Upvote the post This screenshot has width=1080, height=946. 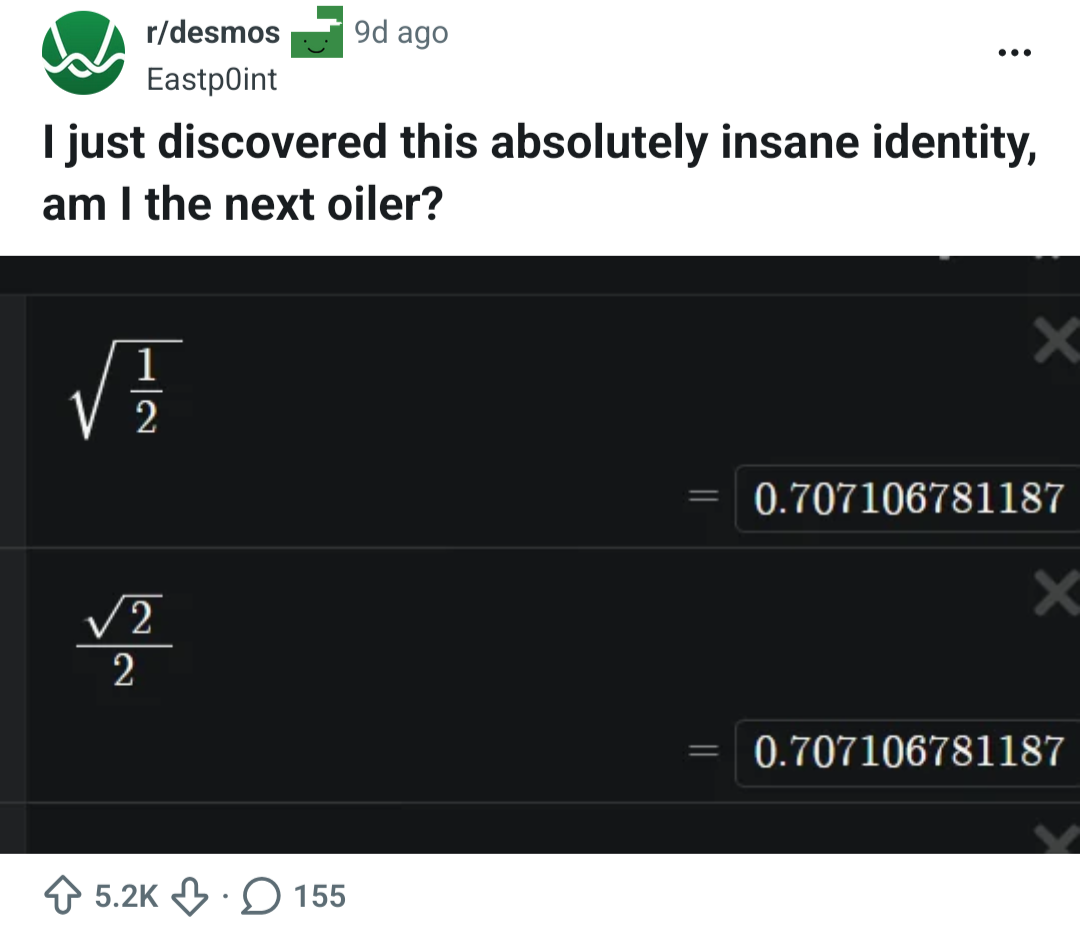coord(63,895)
